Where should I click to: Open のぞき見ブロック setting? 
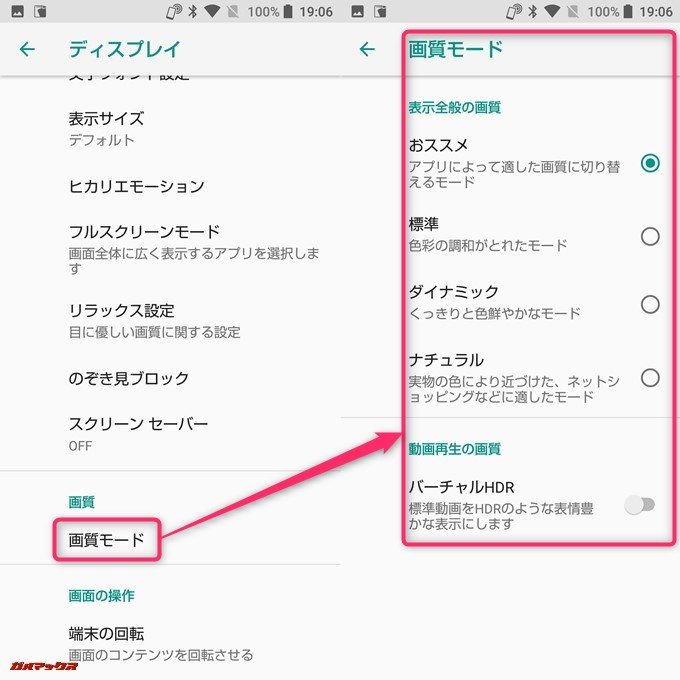[x=170, y=379]
